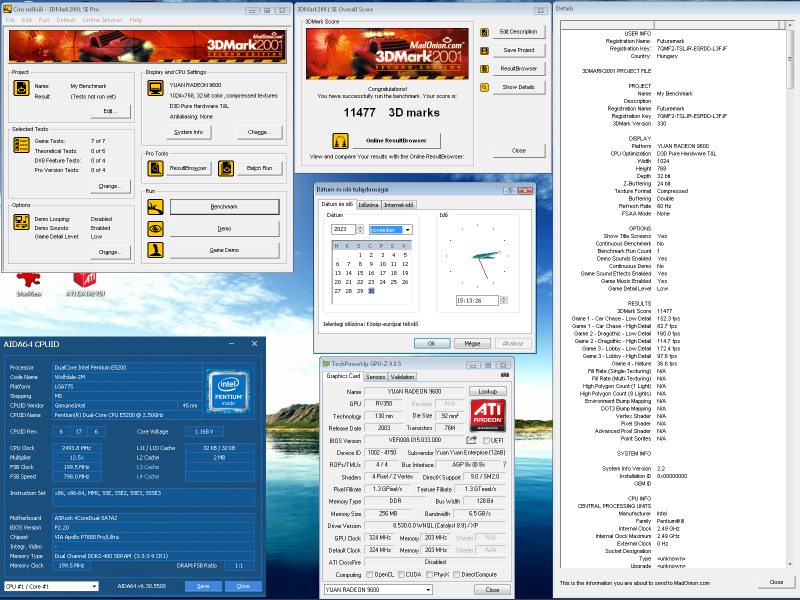Click the Mégse button in date dialog

[472, 343]
